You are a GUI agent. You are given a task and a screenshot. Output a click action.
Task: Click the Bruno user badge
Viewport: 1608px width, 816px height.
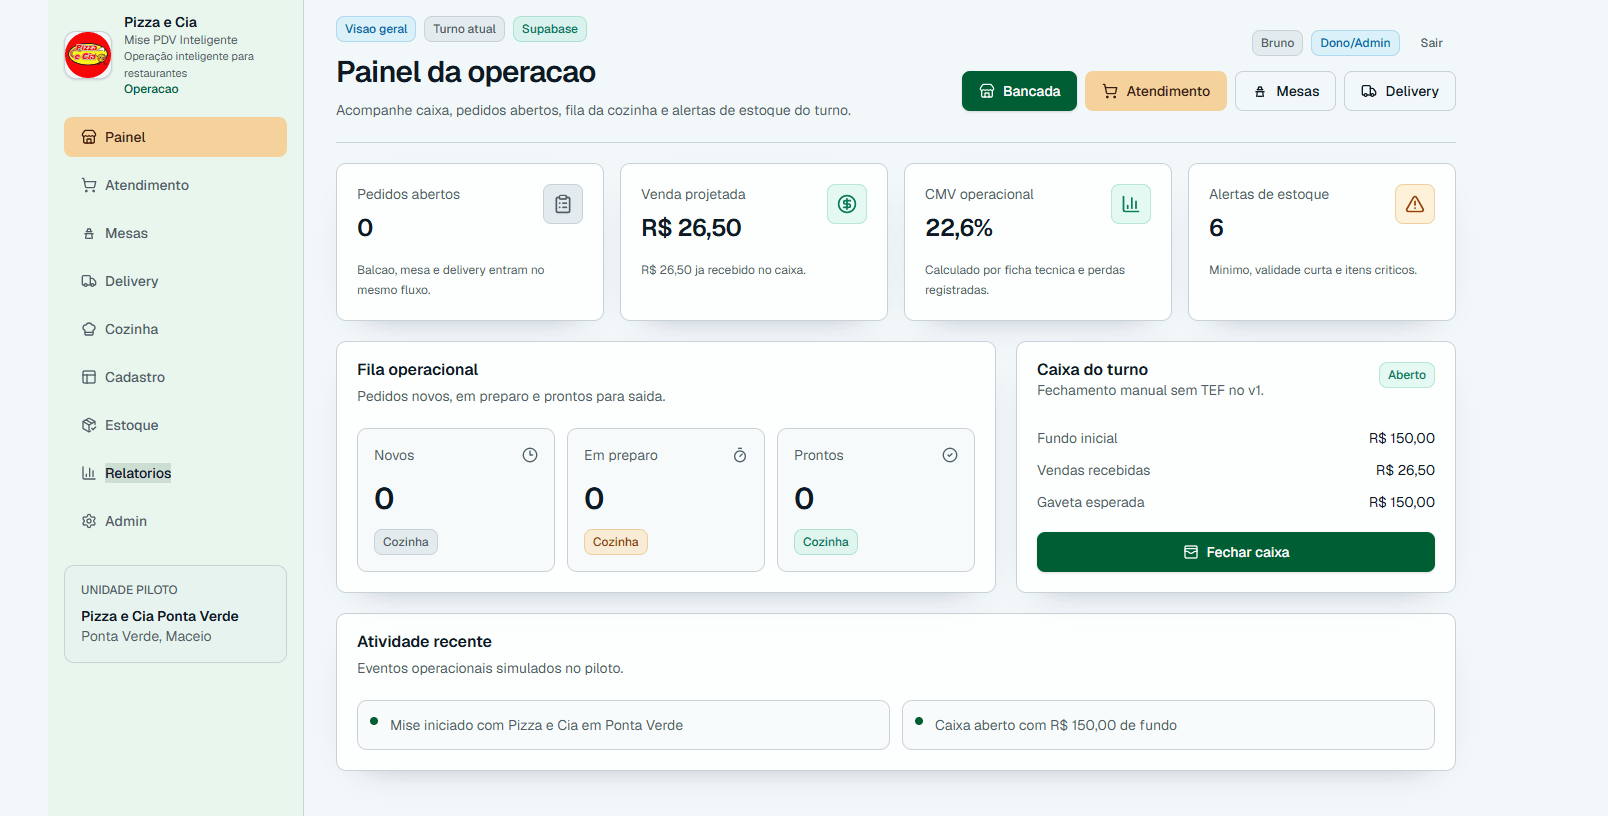tap(1277, 43)
